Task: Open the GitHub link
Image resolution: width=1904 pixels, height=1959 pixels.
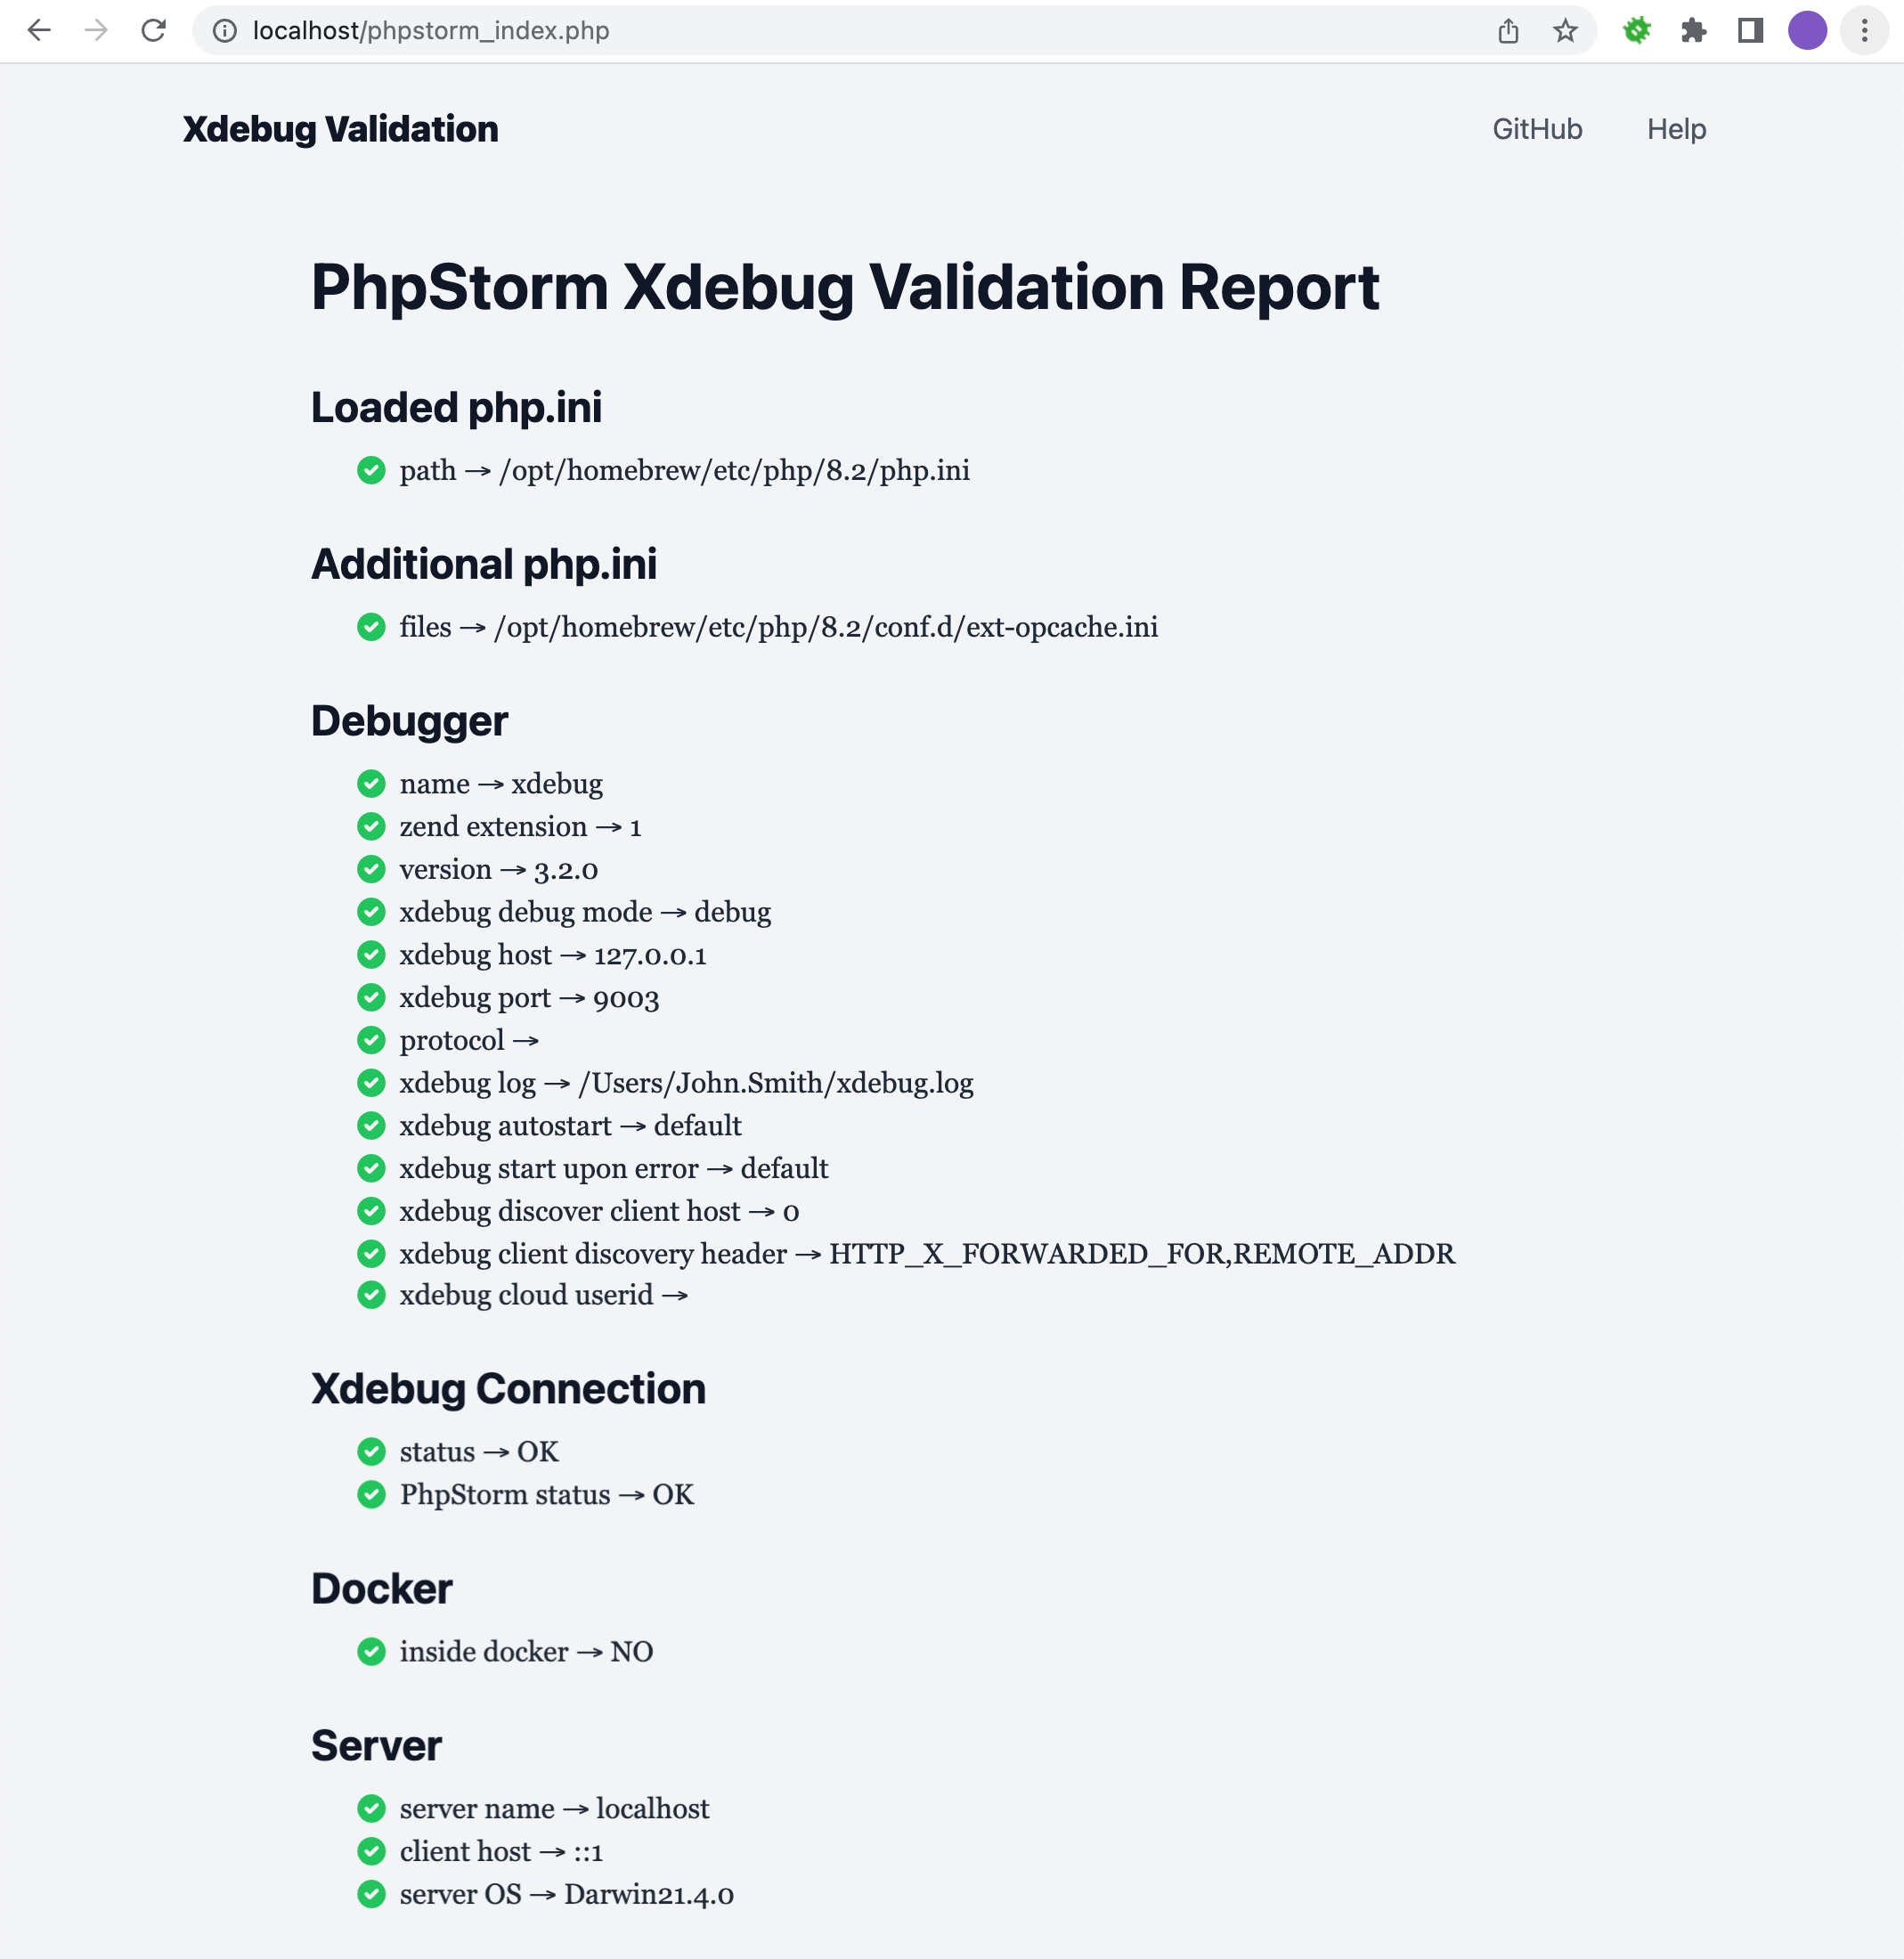Action: click(1537, 129)
